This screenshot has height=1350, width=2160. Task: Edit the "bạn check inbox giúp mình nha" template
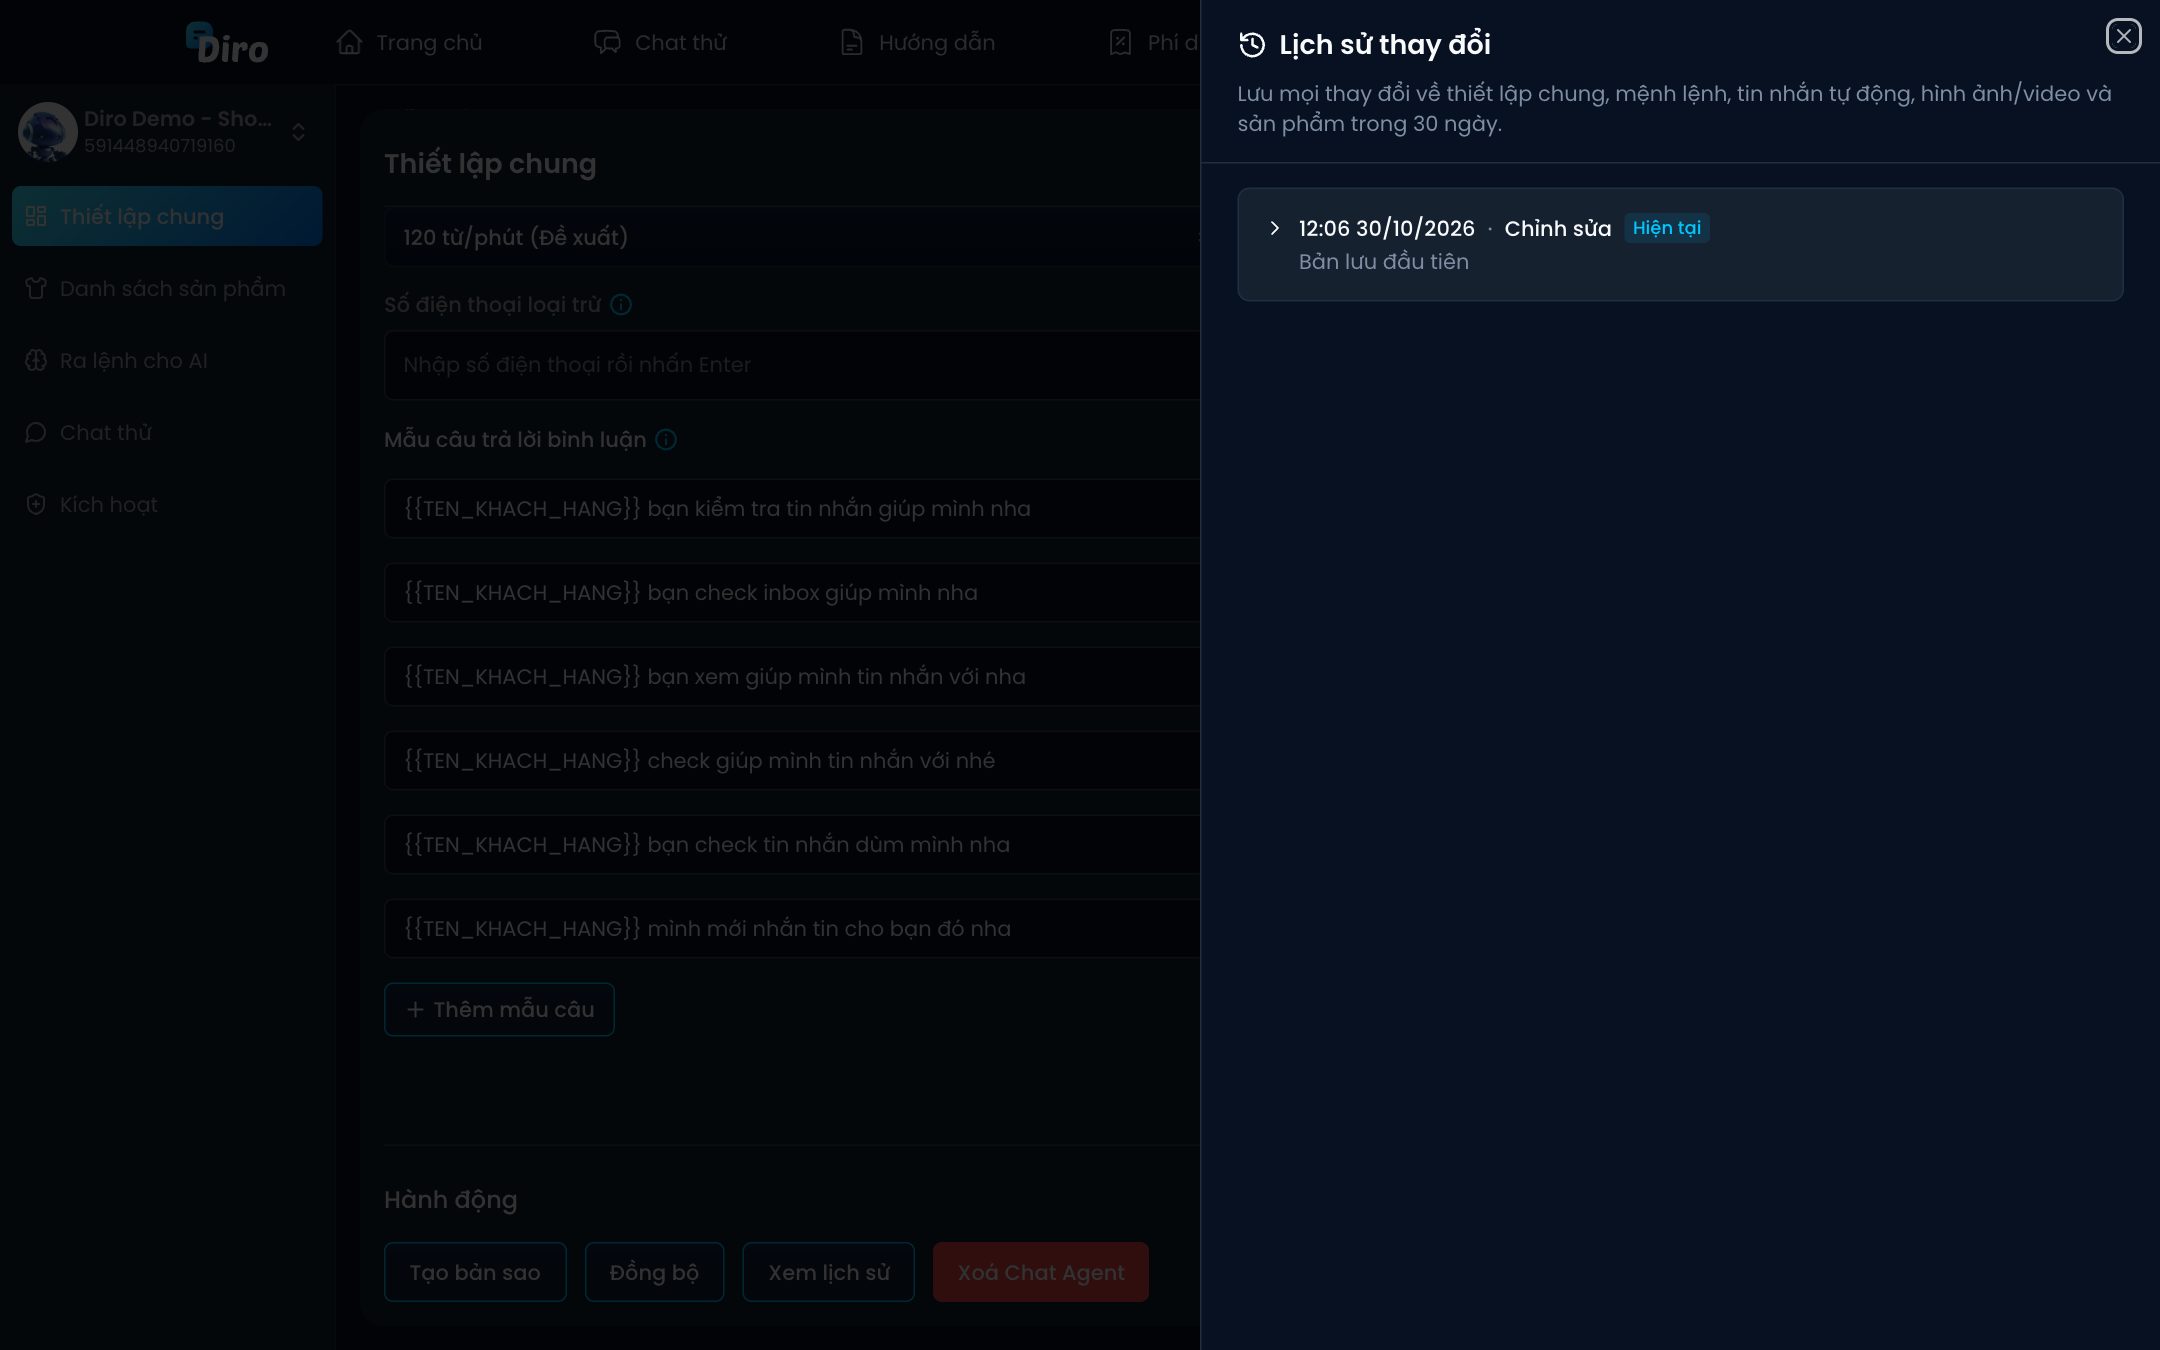(x=792, y=592)
